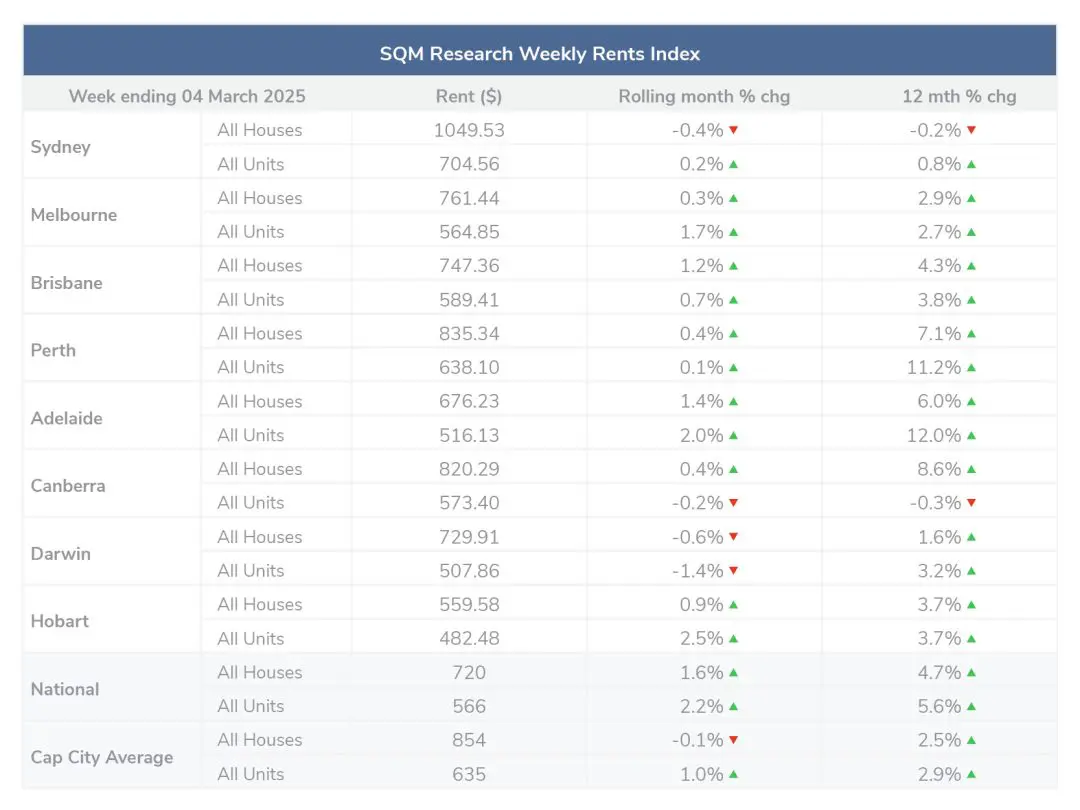Click the green up arrow beside Melbourne units 1.7%
Screen dimensions: 1080x810
(x=734, y=232)
